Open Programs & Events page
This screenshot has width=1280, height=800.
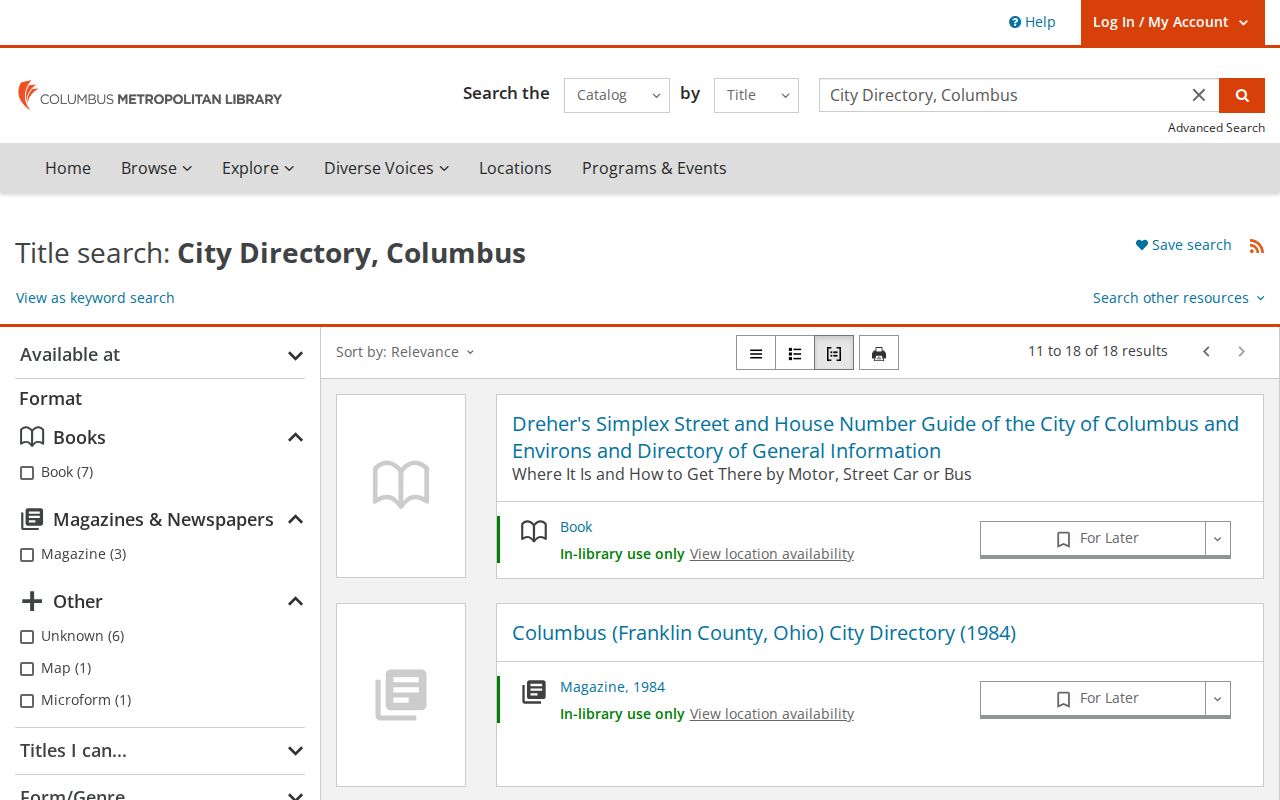[x=654, y=168]
